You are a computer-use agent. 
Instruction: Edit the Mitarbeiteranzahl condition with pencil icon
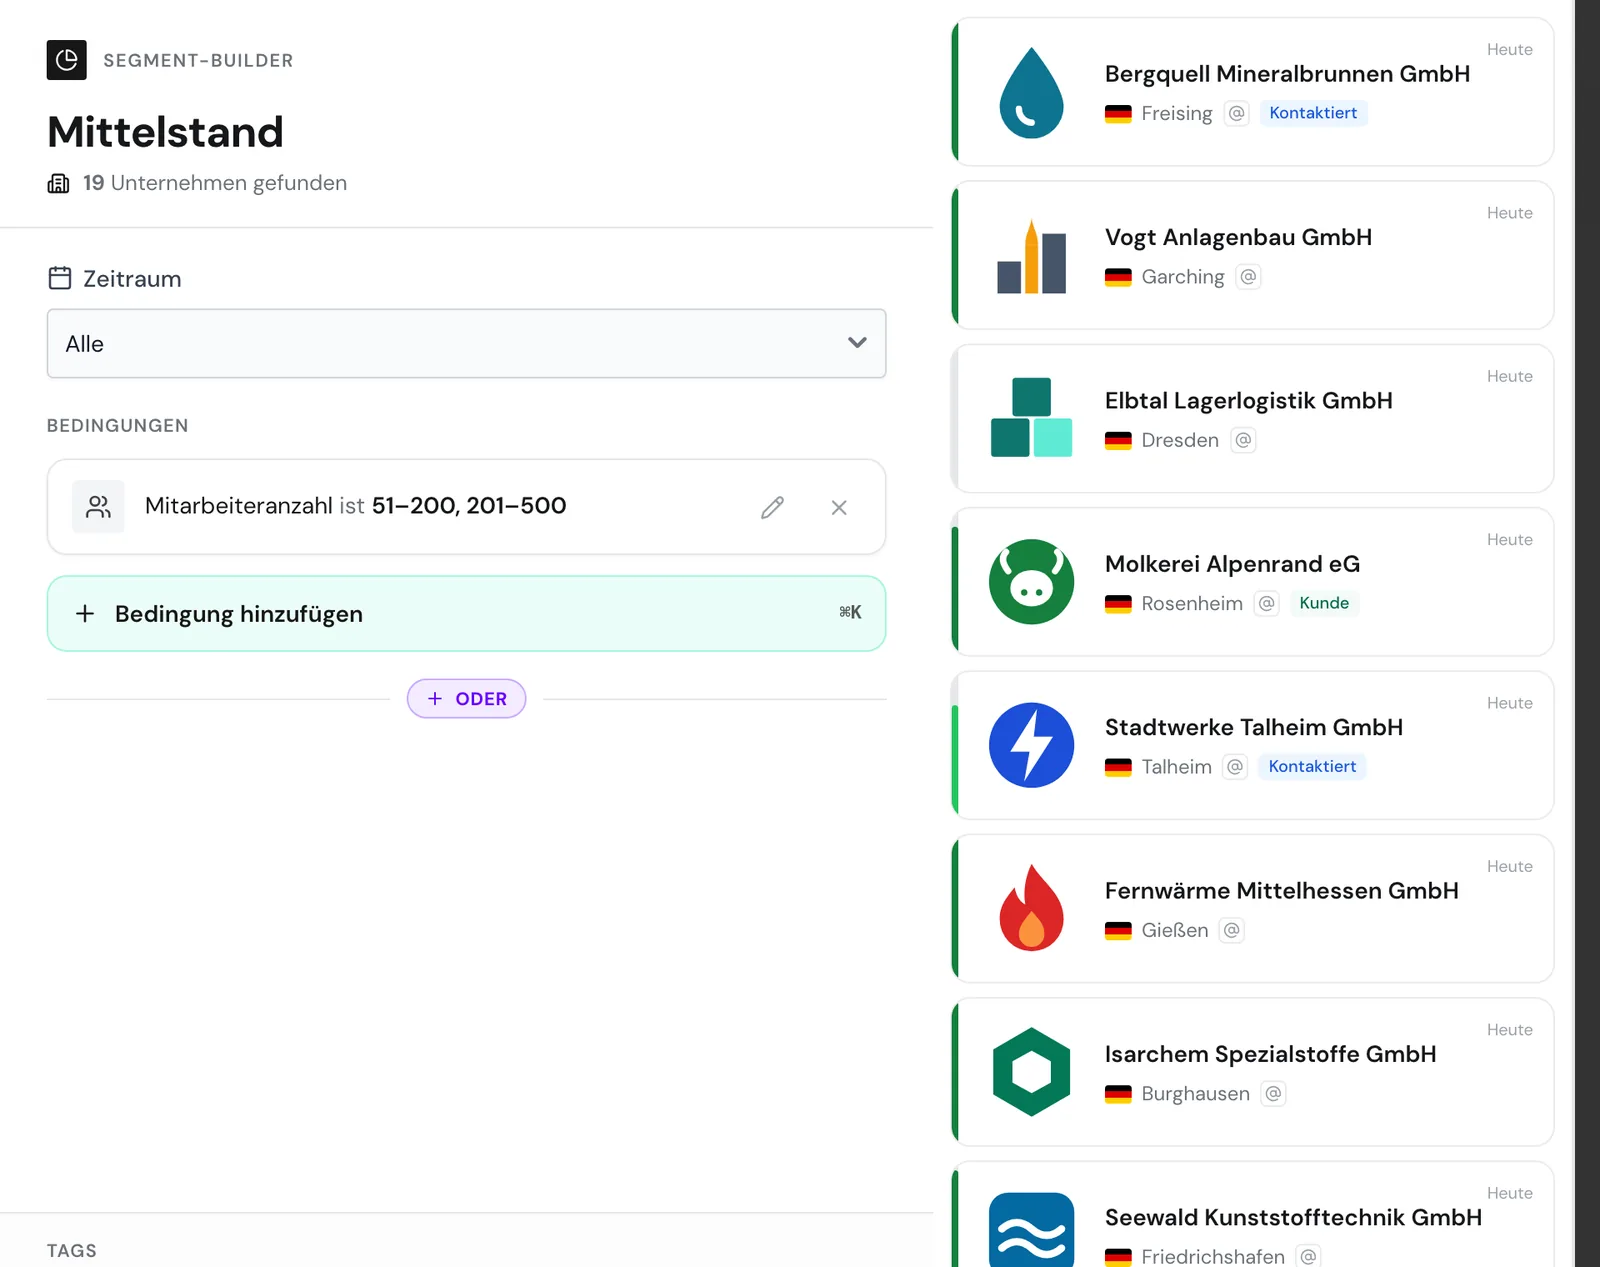(772, 507)
